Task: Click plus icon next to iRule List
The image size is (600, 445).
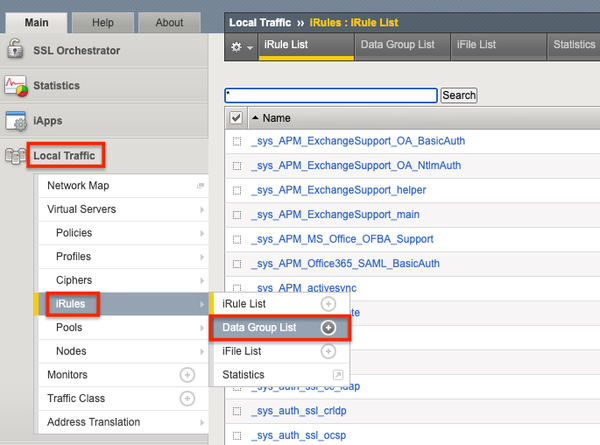Action: 328,303
